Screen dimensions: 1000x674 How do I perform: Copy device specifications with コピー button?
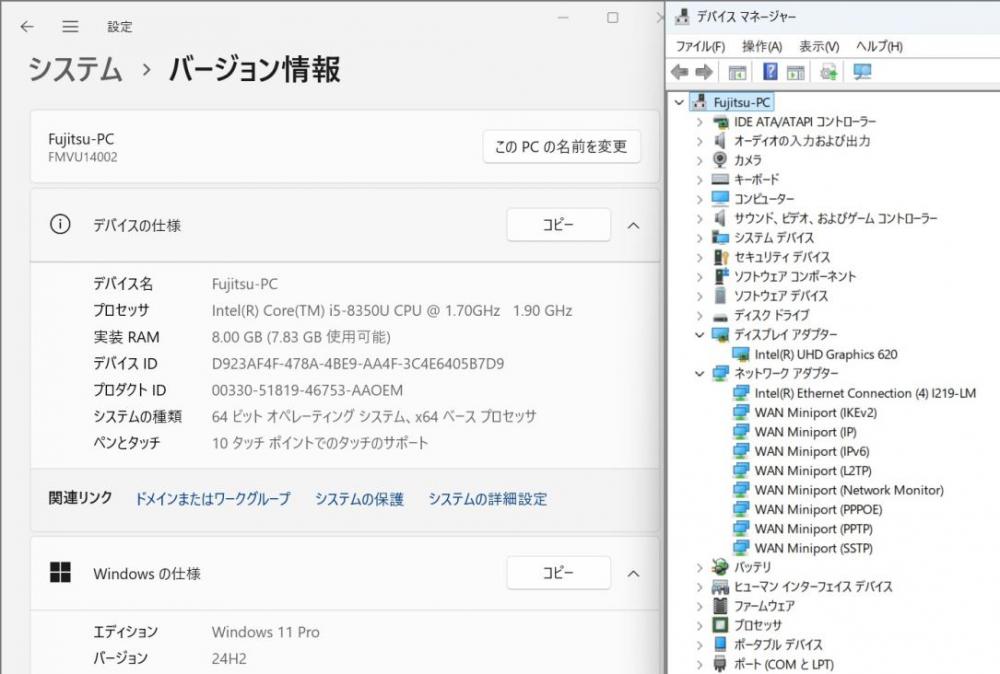click(559, 224)
